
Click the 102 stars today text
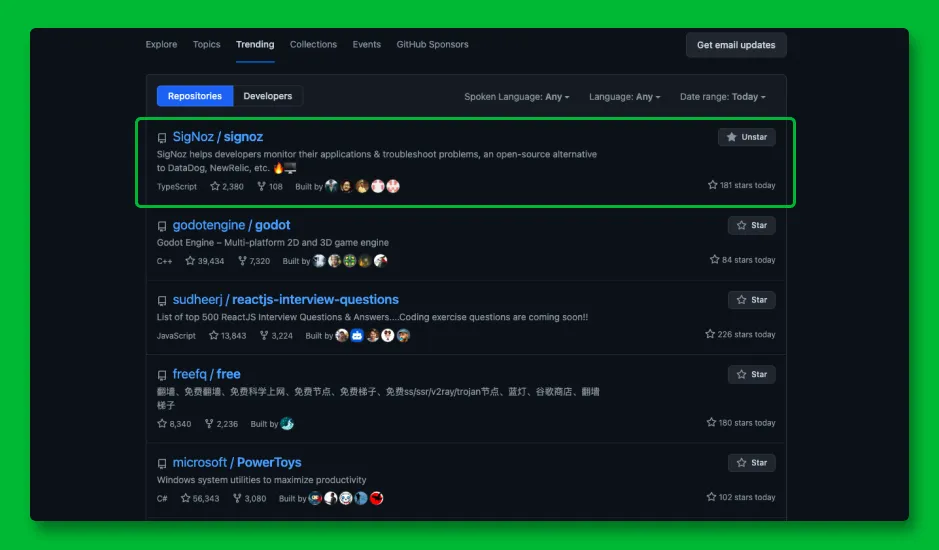click(741, 497)
